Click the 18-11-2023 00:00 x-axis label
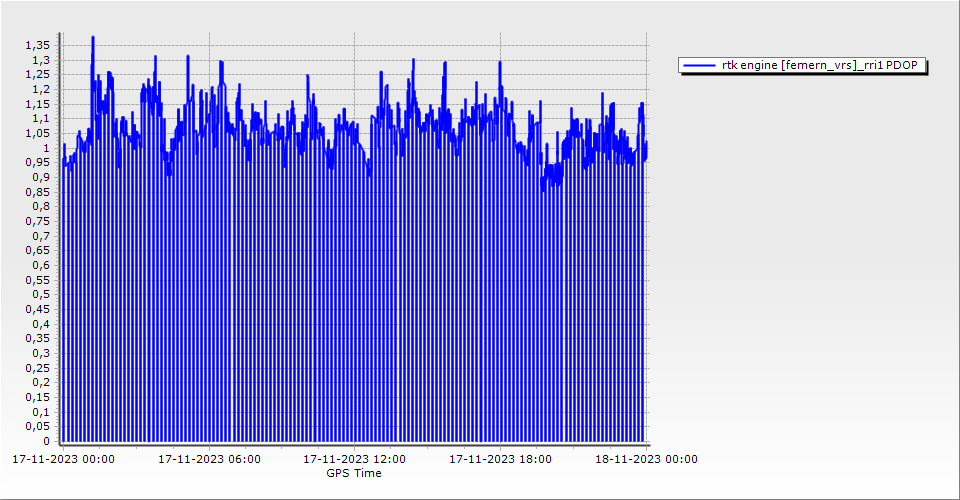Image resolution: width=960 pixels, height=500 pixels. click(x=646, y=460)
